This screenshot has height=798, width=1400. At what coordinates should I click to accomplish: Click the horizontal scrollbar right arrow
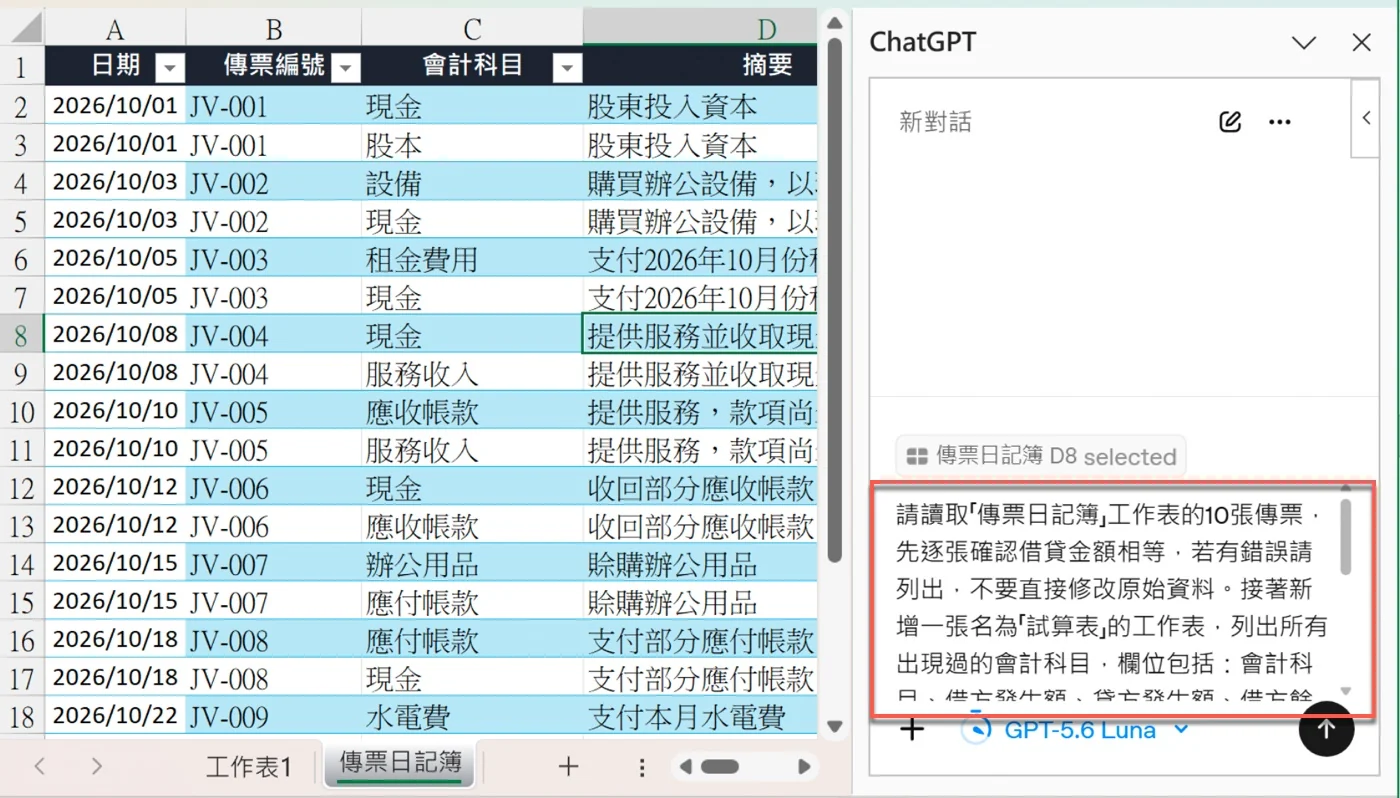[x=805, y=767]
